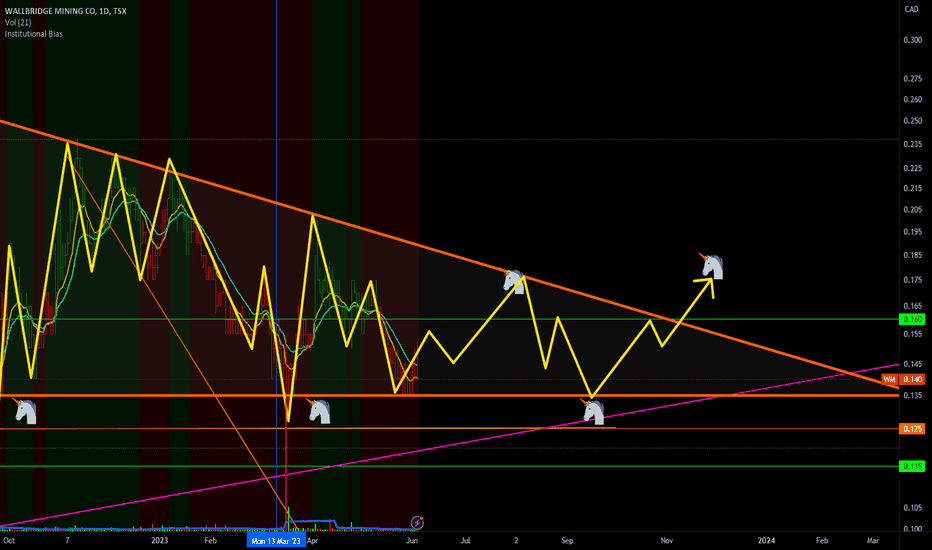This screenshot has width=932, height=550.
Task: Click the 2023 label on time axis
Action: pyautogui.click(x=159, y=540)
